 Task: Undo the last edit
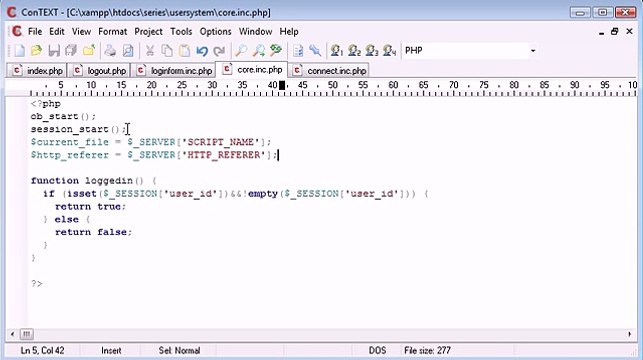click(202, 51)
